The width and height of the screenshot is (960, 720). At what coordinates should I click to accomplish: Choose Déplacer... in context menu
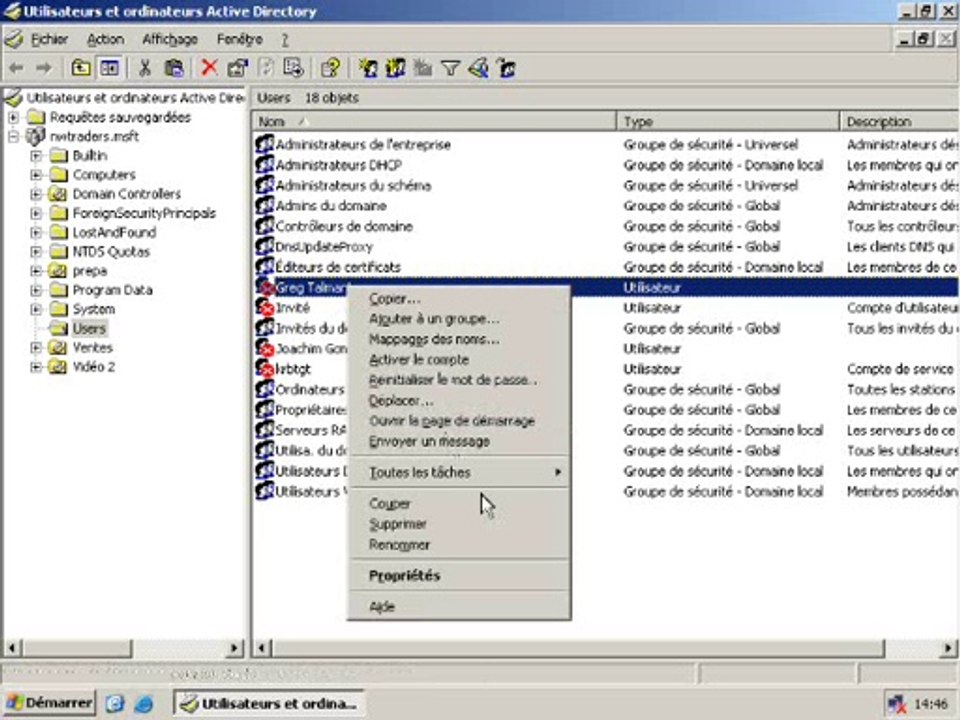click(459, 401)
